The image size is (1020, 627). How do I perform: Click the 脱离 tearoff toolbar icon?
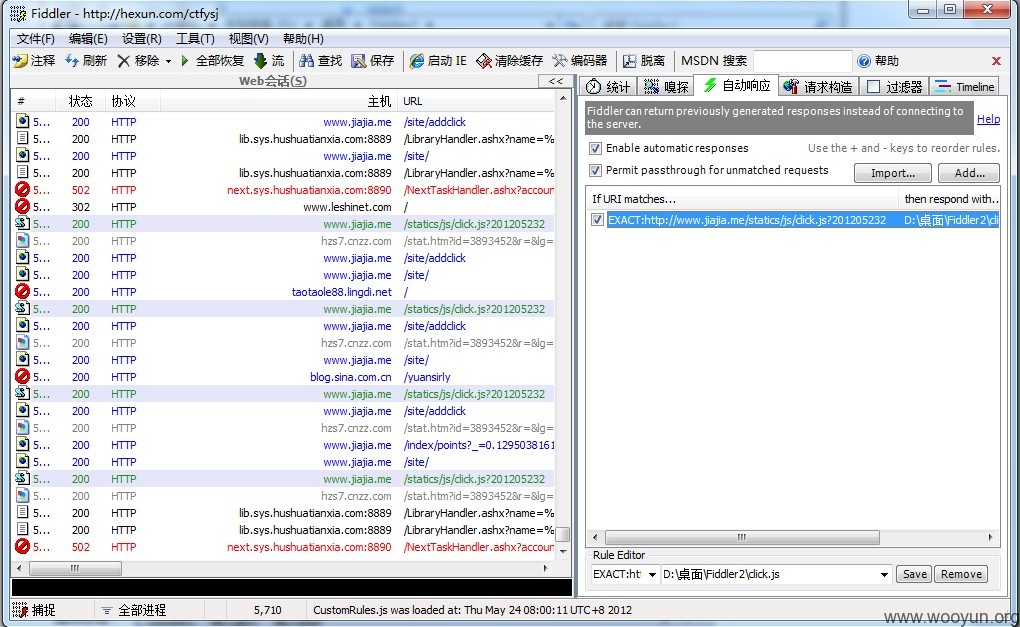(629, 60)
